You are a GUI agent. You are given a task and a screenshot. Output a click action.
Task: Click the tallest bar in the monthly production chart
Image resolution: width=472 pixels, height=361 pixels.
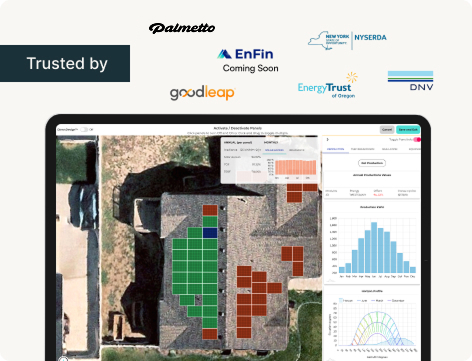click(374, 247)
